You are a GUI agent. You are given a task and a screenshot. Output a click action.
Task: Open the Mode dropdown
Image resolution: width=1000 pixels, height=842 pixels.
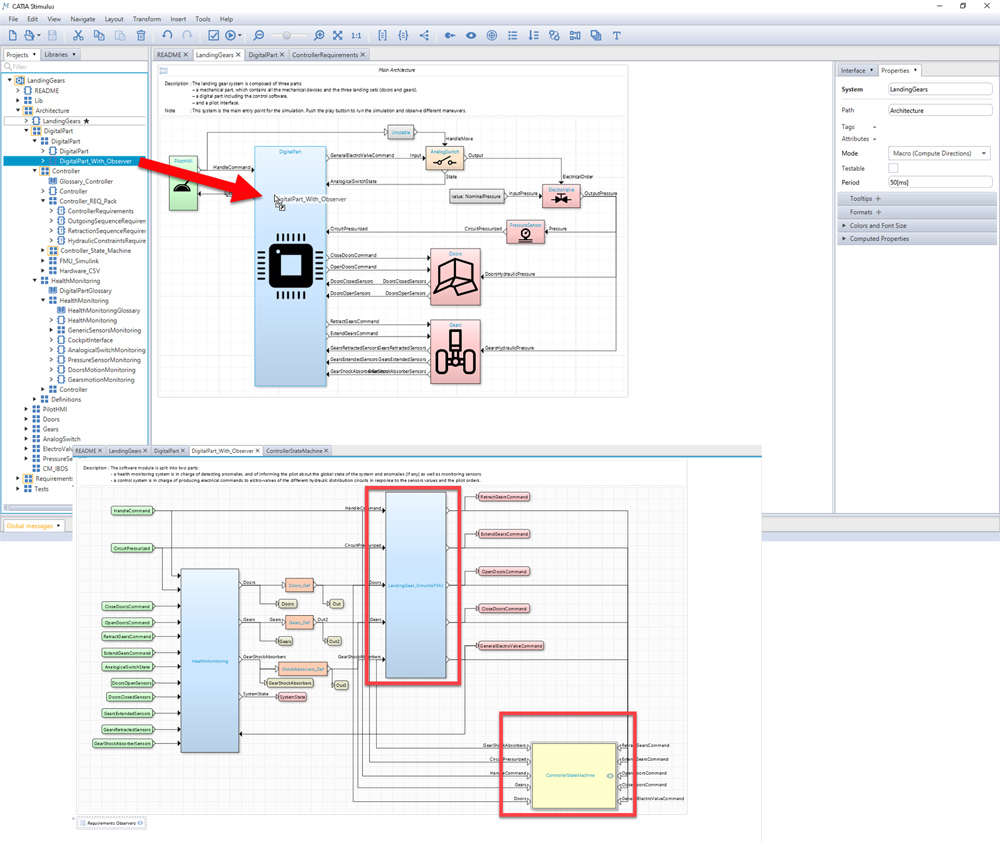click(940, 153)
